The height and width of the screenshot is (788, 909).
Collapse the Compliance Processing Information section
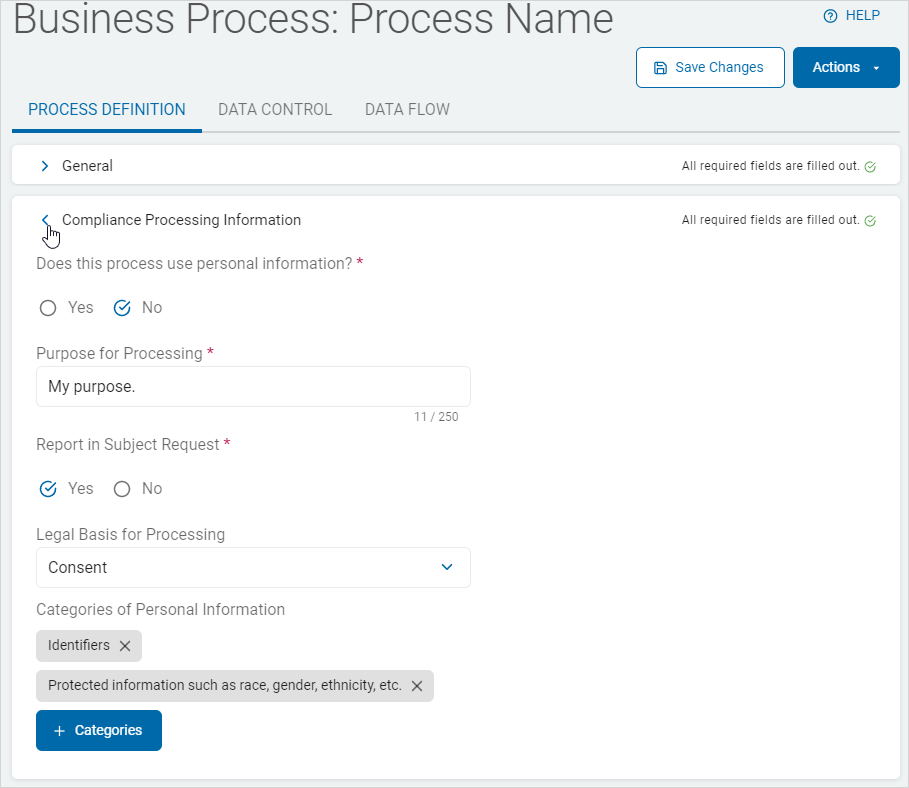coord(44,220)
